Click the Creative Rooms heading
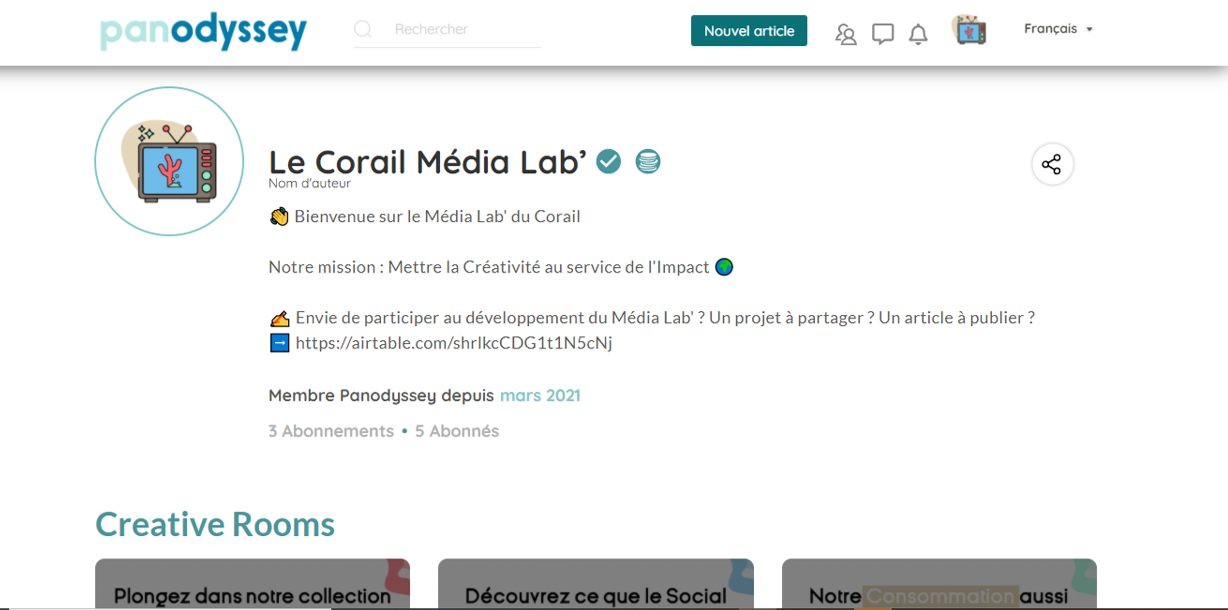Image resolution: width=1228 pixels, height=610 pixels. tap(215, 524)
